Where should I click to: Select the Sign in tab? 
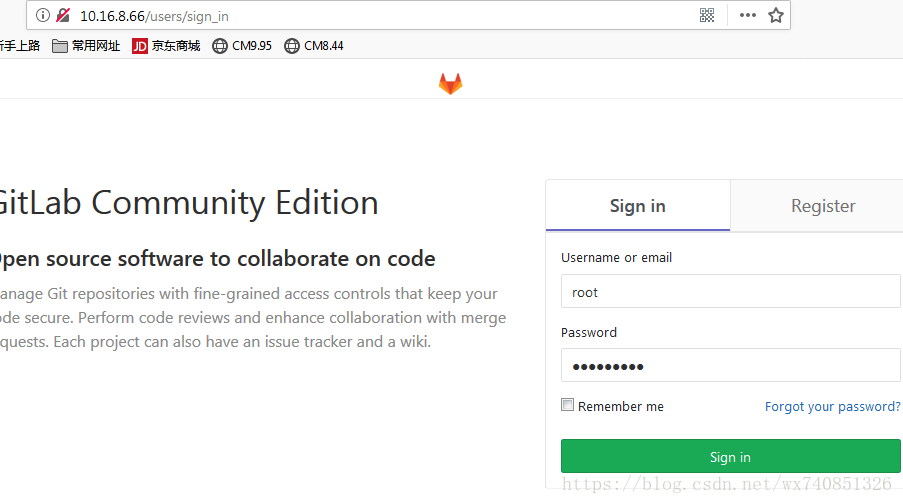pyautogui.click(x=638, y=206)
